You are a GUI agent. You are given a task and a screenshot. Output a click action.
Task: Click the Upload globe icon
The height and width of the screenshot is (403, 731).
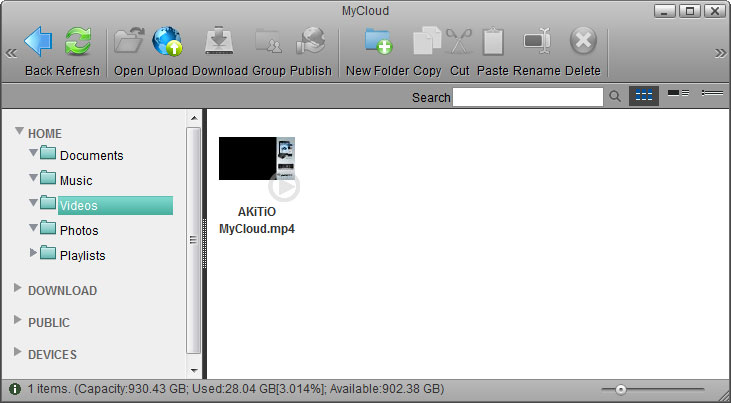[167, 43]
